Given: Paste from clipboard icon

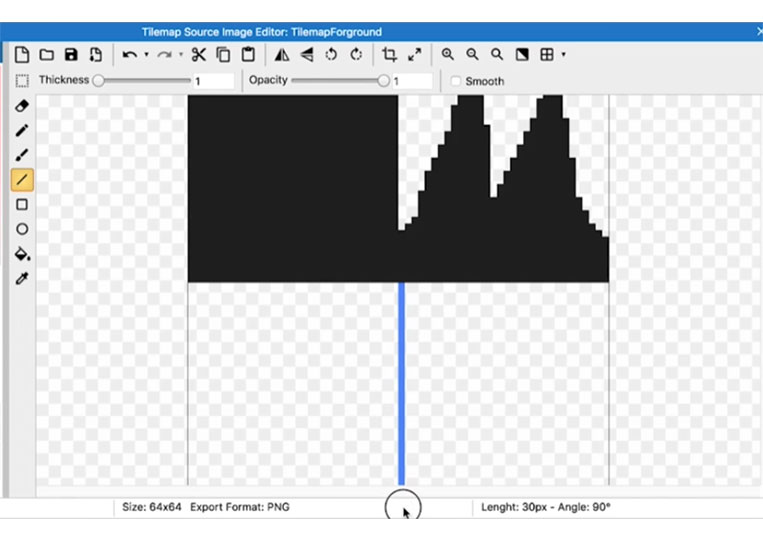Looking at the screenshot, I should click(248, 54).
